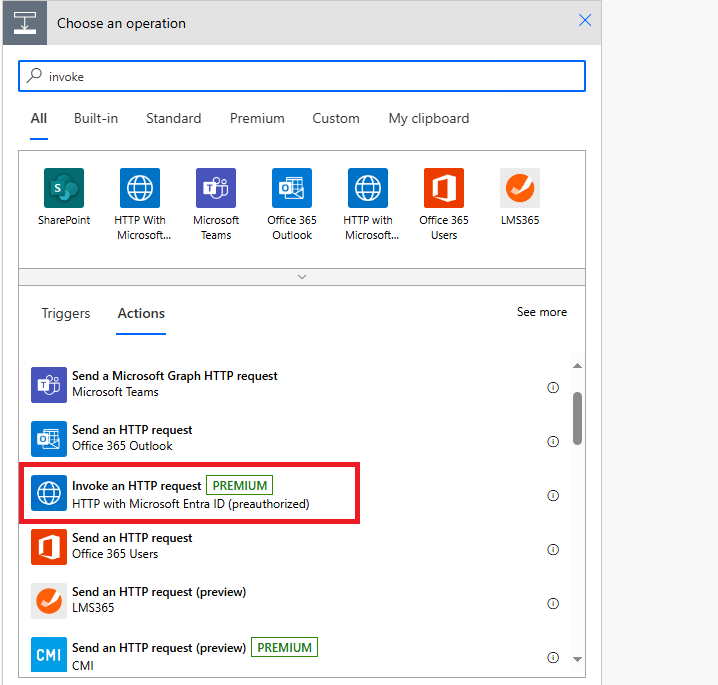
Task: Open the Office 365 Outlook connector
Action: pyautogui.click(x=292, y=188)
